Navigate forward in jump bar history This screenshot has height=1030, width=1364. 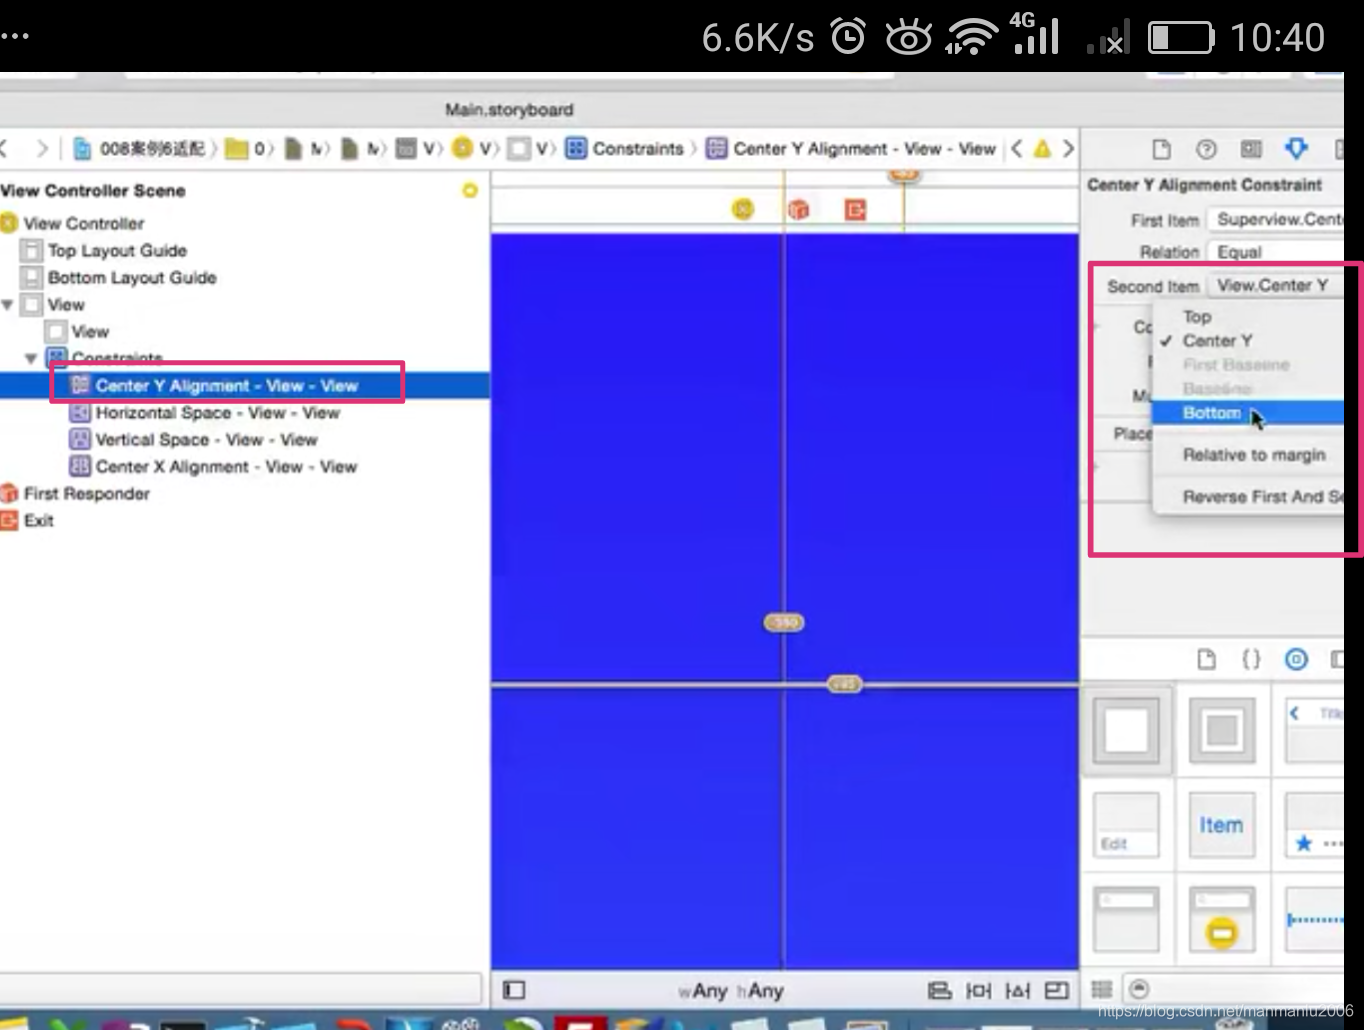pos(42,149)
